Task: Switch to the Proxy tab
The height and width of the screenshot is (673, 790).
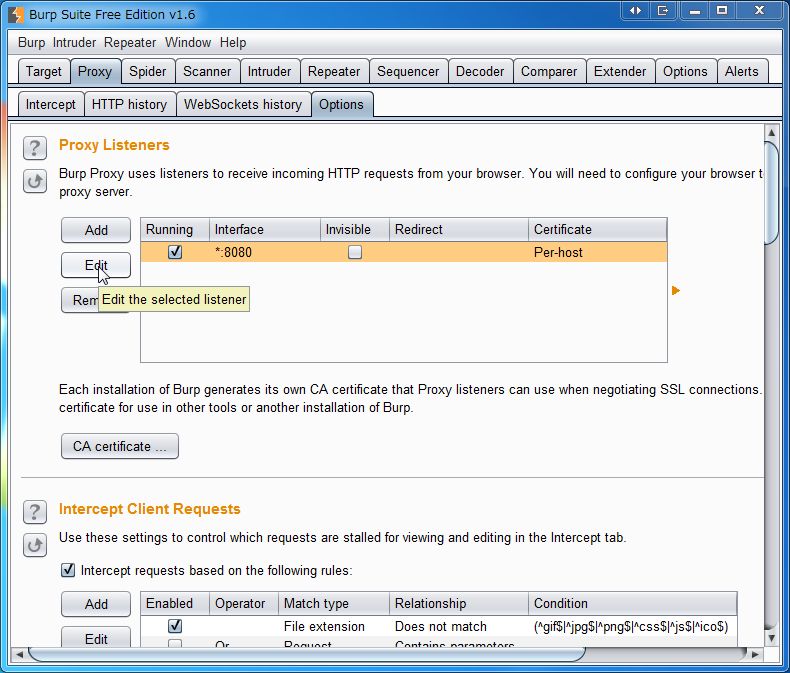Action: 95,72
